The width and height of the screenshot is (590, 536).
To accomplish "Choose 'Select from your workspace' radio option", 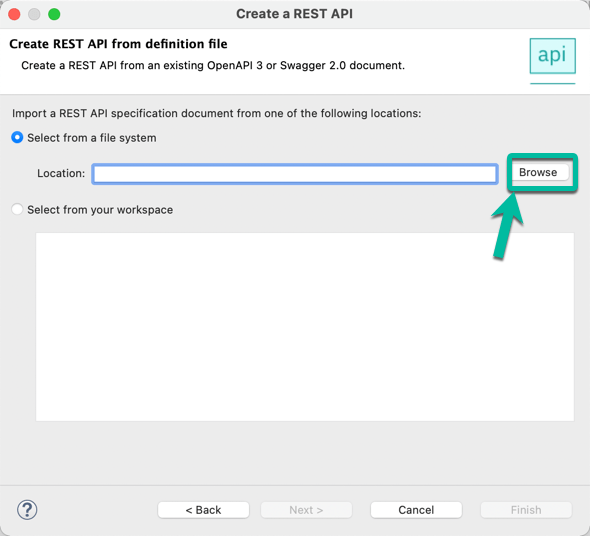I will pyautogui.click(x=17, y=209).
